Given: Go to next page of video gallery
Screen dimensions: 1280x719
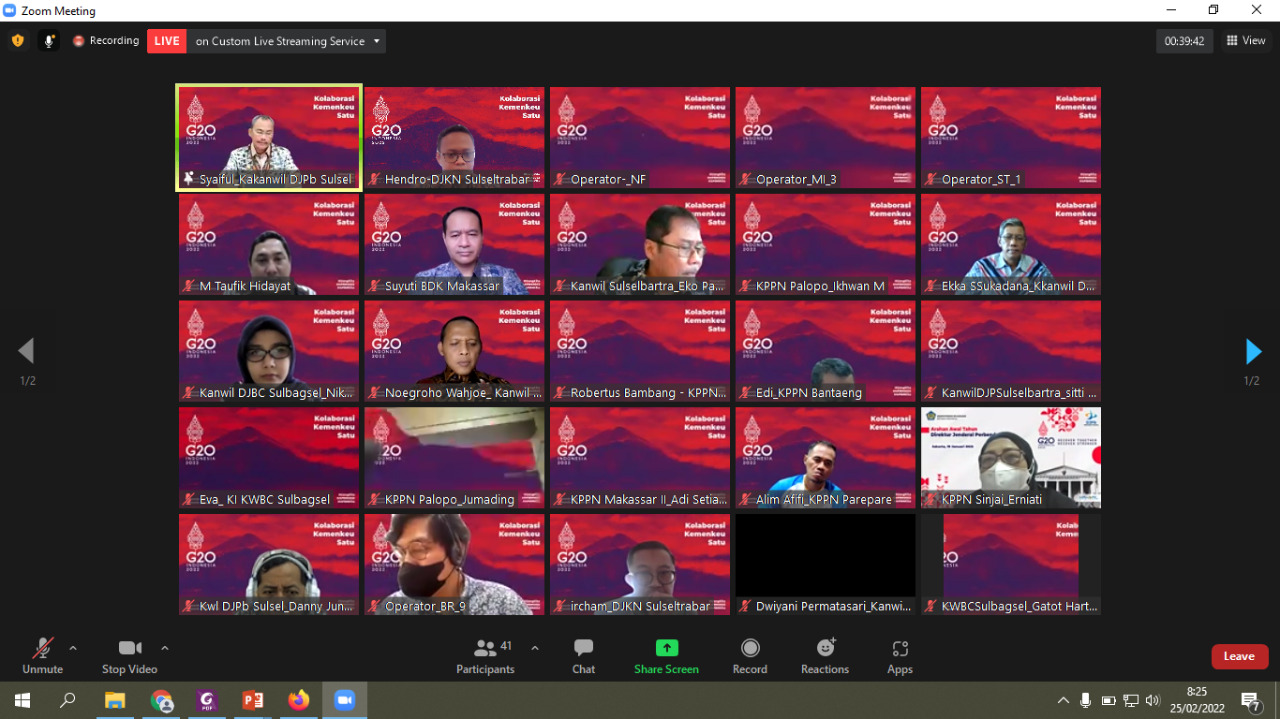Looking at the screenshot, I should [x=1252, y=352].
